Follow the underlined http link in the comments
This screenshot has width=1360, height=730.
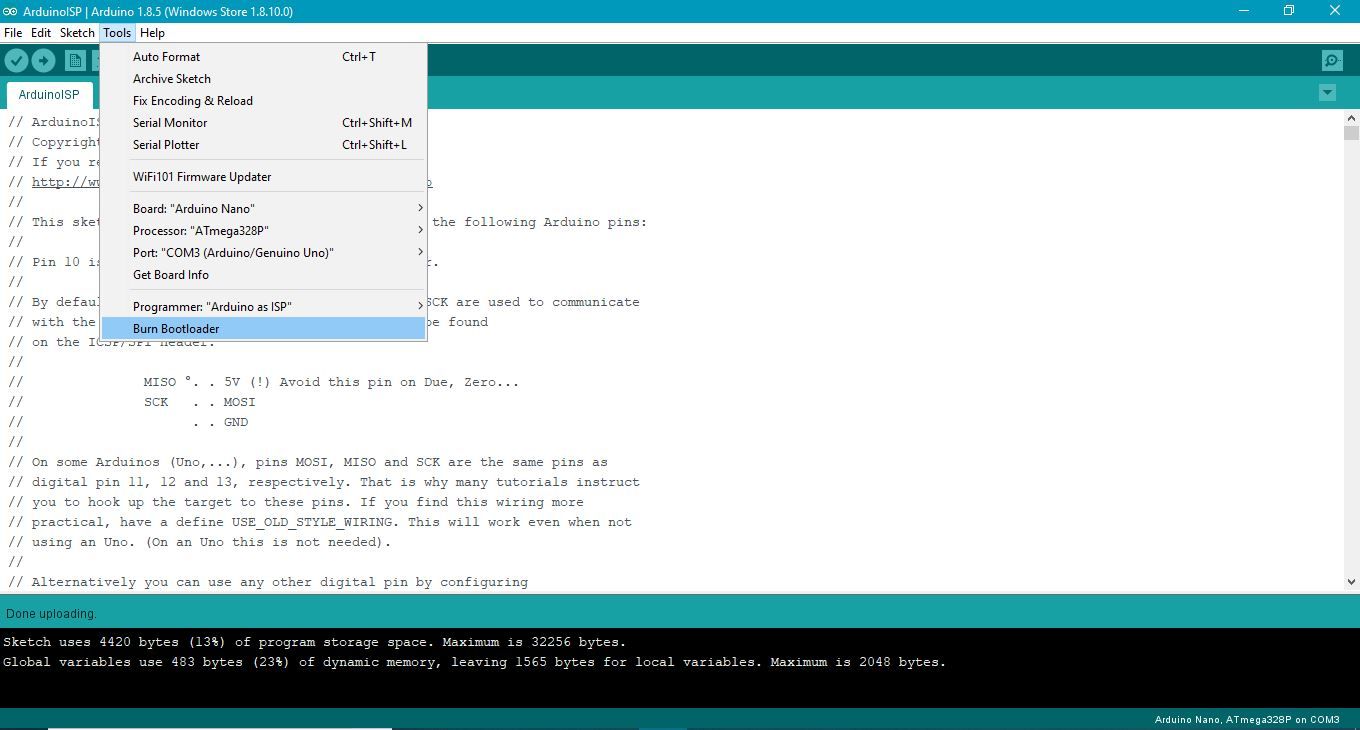point(62,181)
